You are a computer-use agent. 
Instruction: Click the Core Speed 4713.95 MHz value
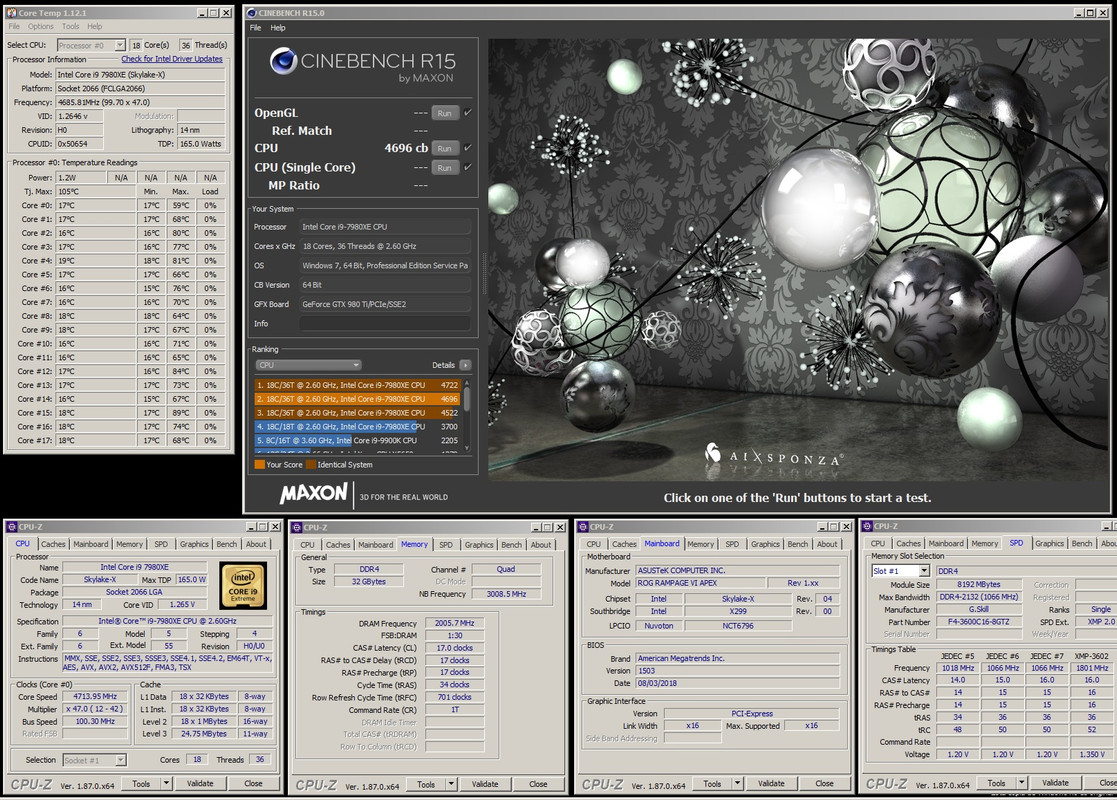95,697
